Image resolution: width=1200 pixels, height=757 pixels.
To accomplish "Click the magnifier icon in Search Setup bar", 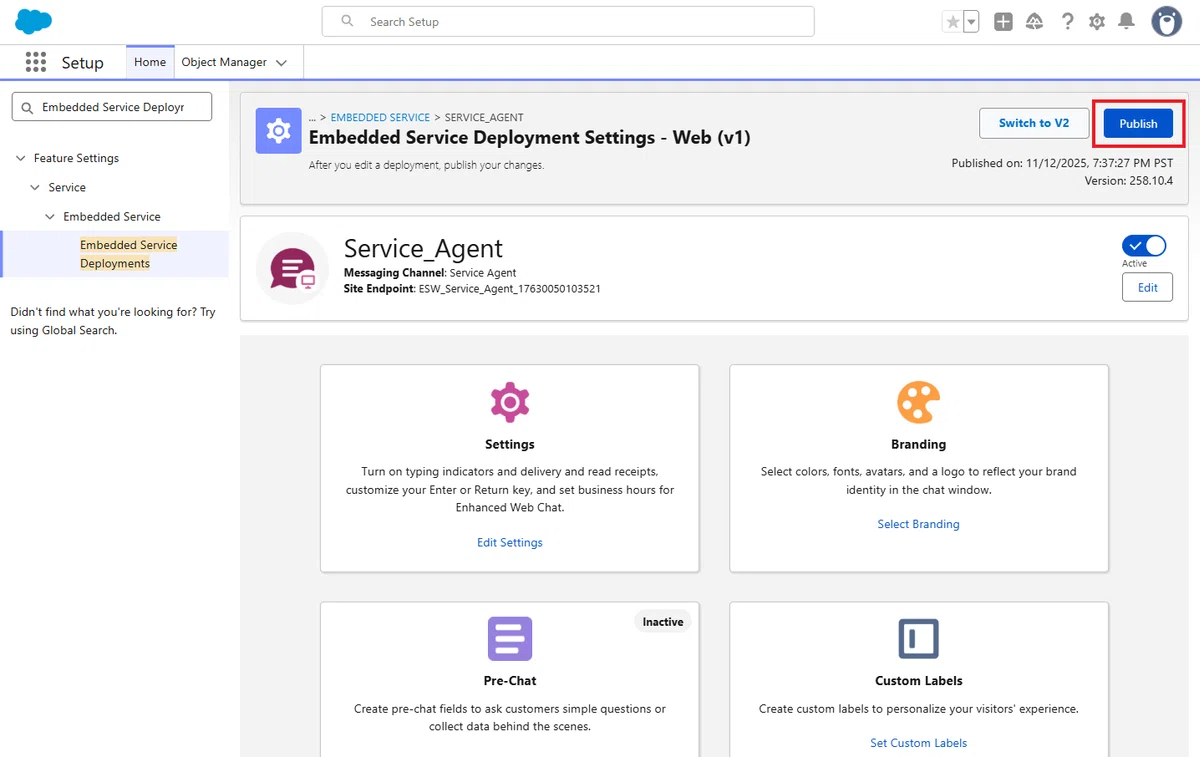I will pos(348,21).
